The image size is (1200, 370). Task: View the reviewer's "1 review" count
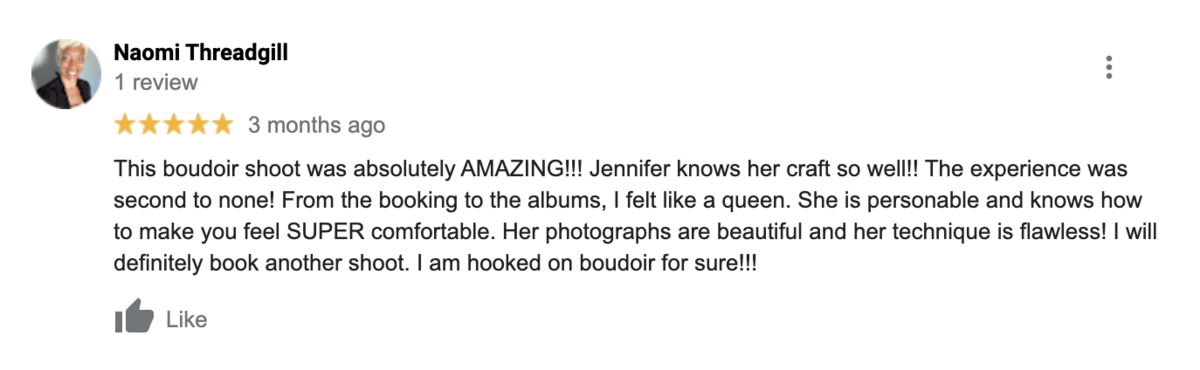(156, 83)
